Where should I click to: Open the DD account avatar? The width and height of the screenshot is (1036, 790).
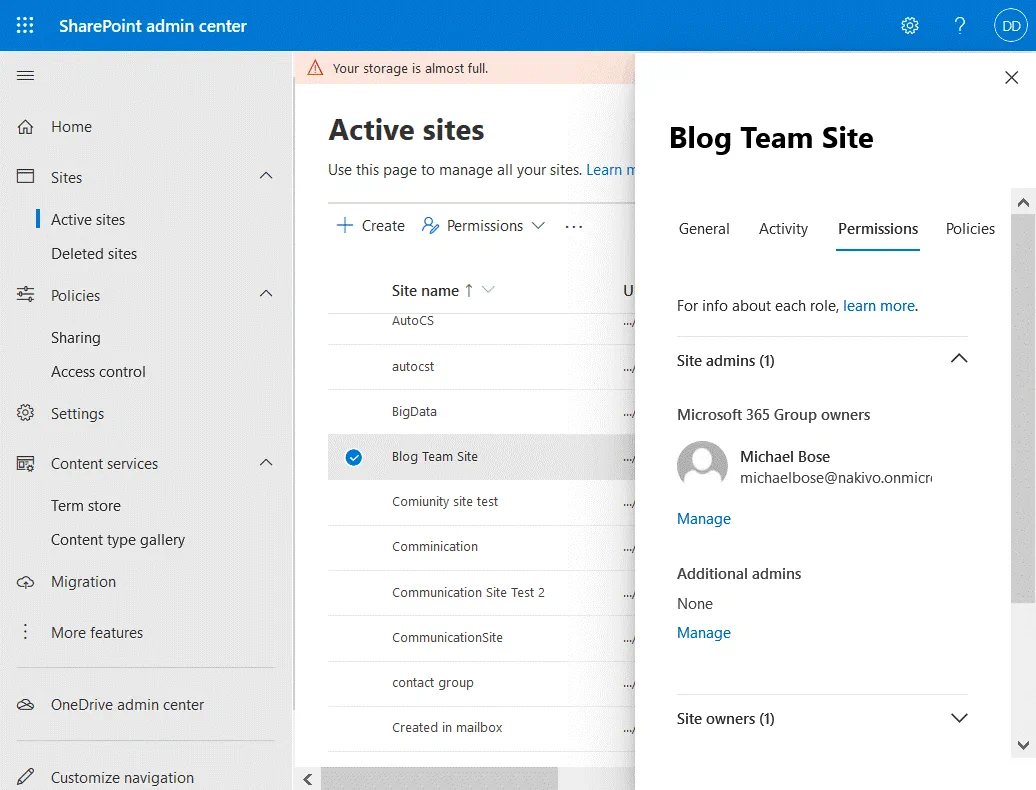click(x=1010, y=25)
